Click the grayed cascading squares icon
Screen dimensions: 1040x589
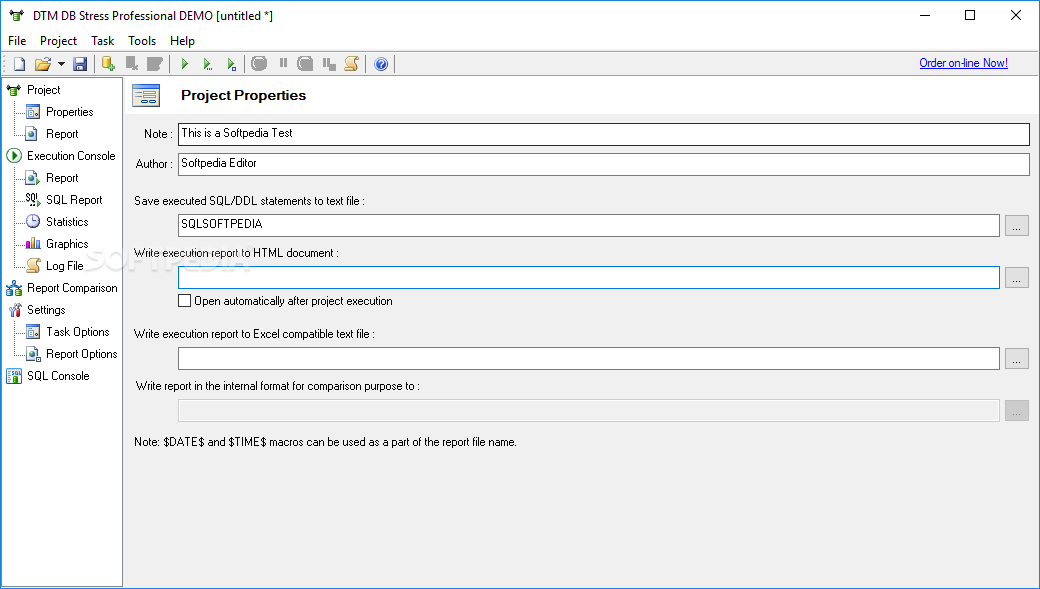[329, 64]
